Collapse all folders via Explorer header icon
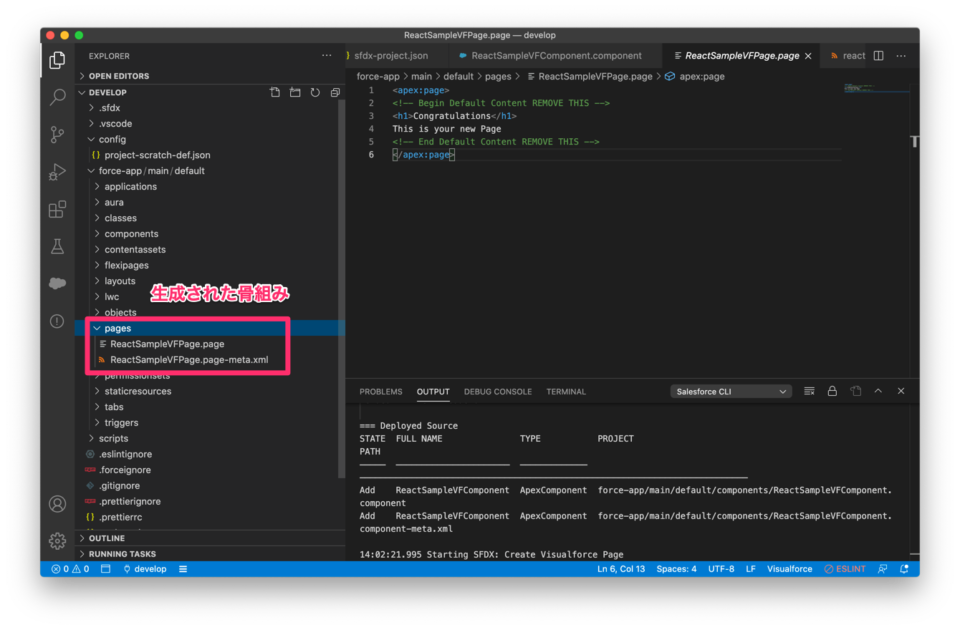Screen dimensions: 960x630 334,92
